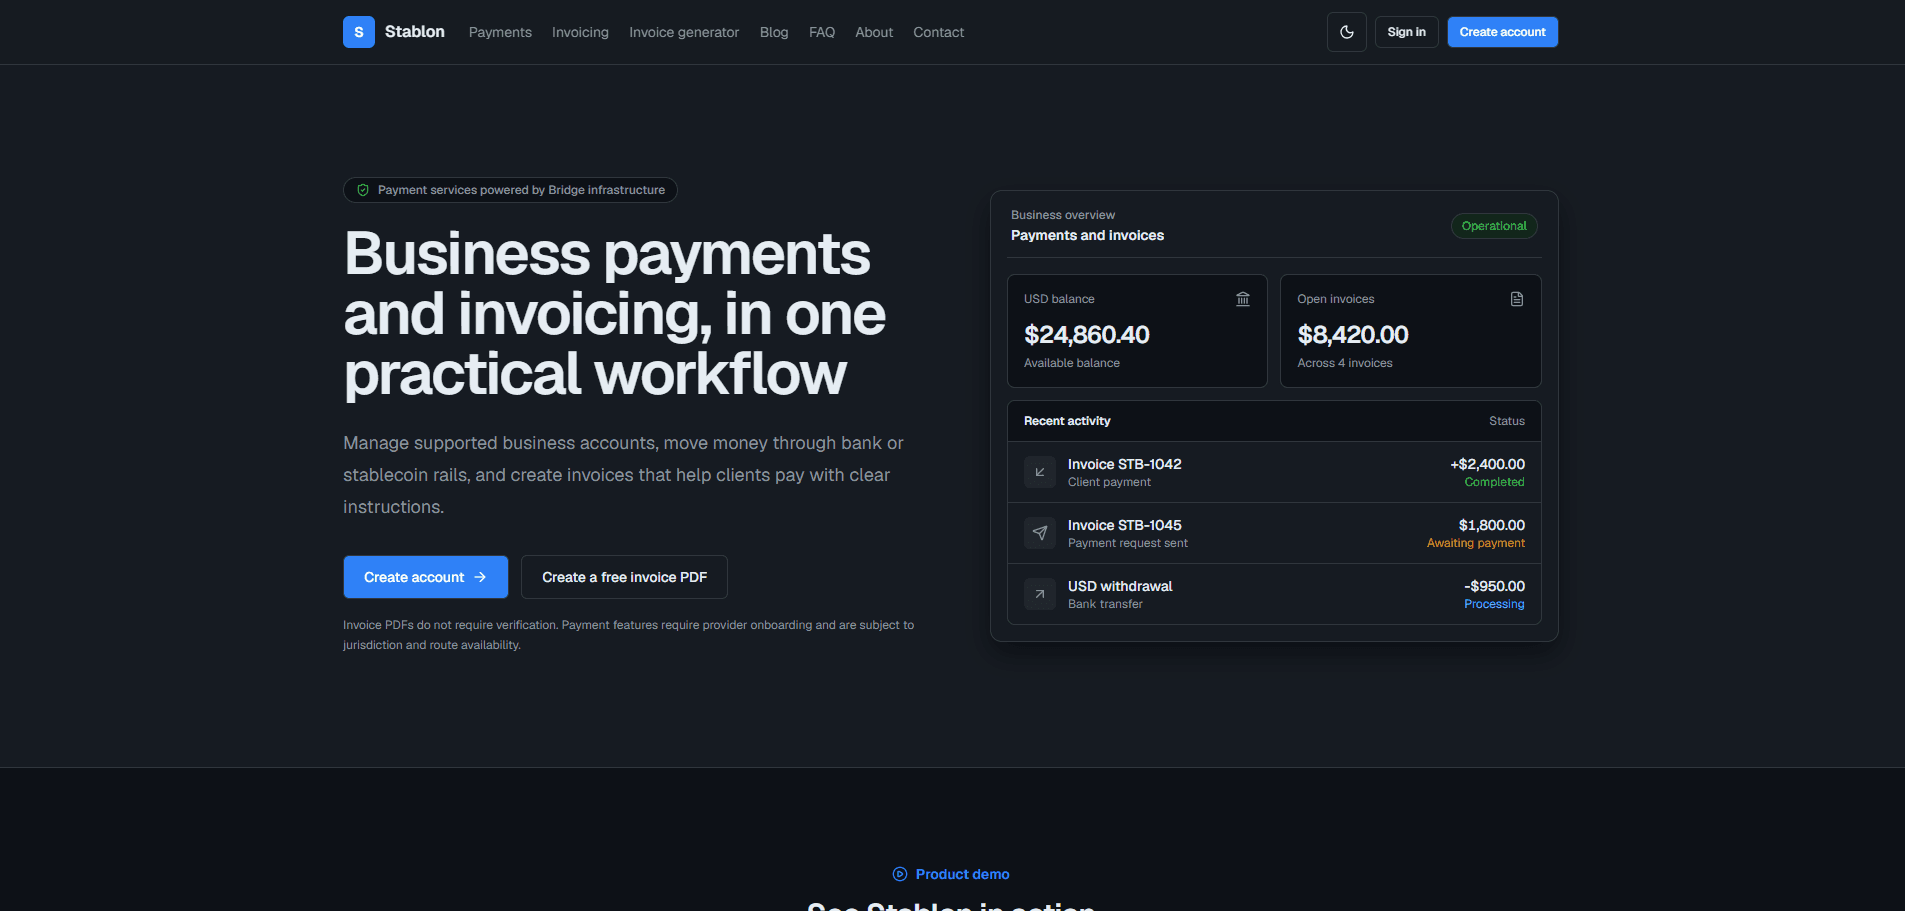The image size is (1905, 911).
Task: Click the Processing status label
Action: (1495, 604)
